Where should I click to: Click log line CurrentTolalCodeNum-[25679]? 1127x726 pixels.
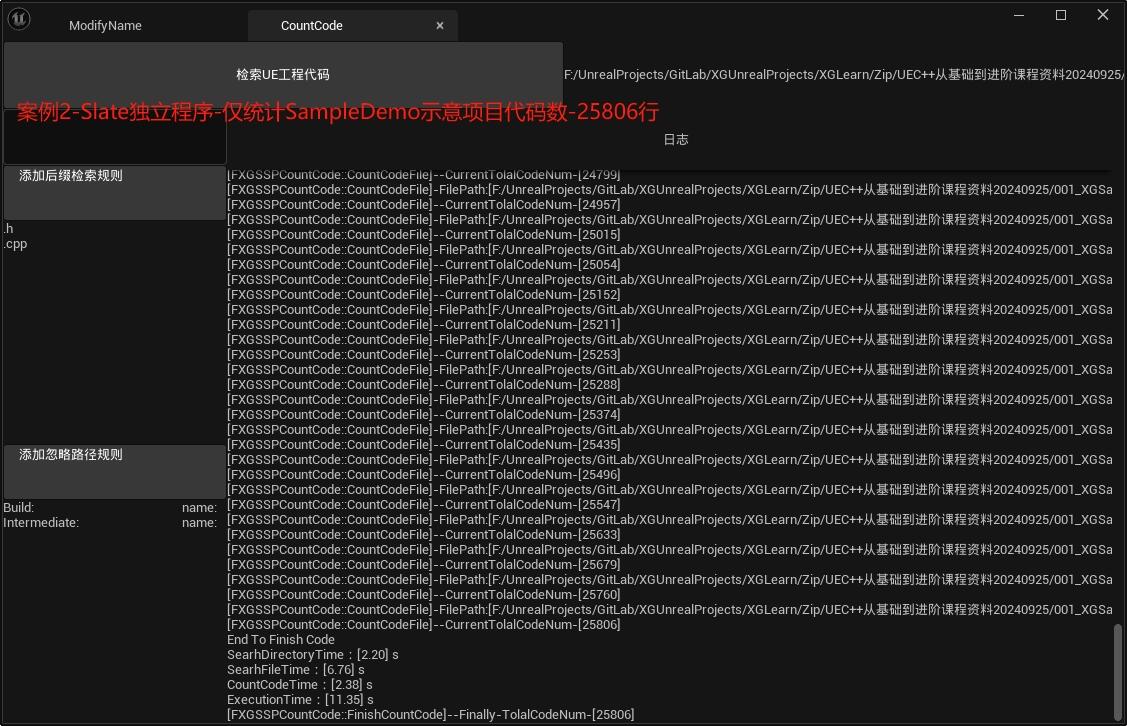(x=424, y=565)
